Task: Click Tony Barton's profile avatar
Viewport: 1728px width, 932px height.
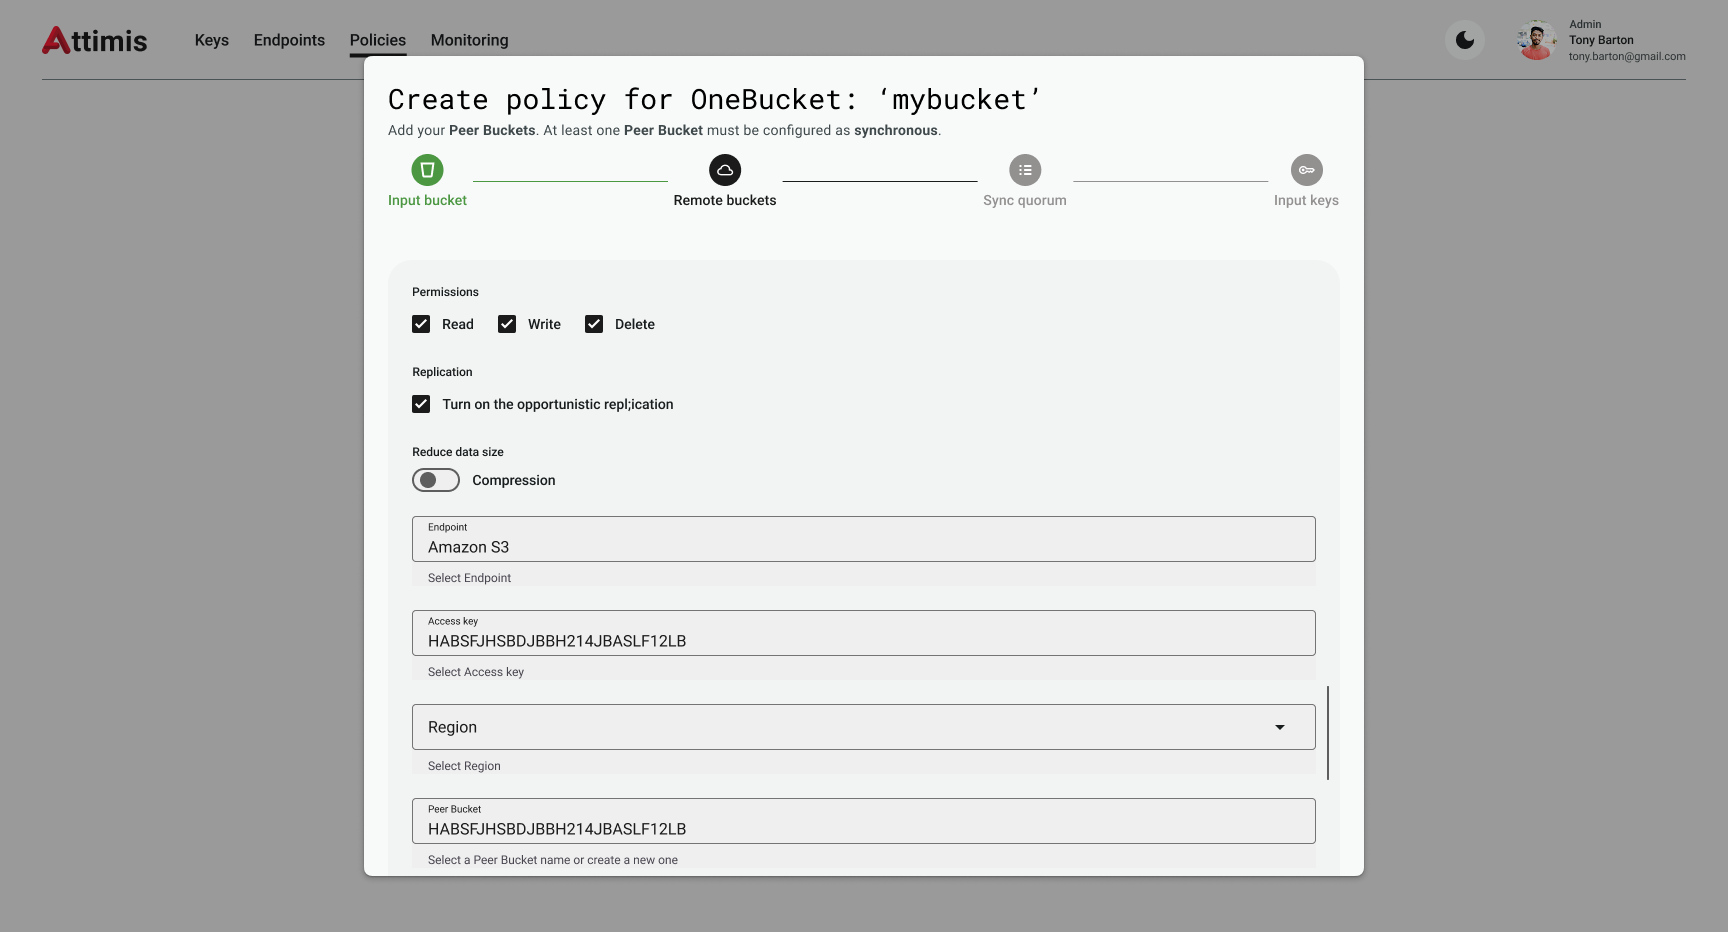Action: coord(1535,40)
